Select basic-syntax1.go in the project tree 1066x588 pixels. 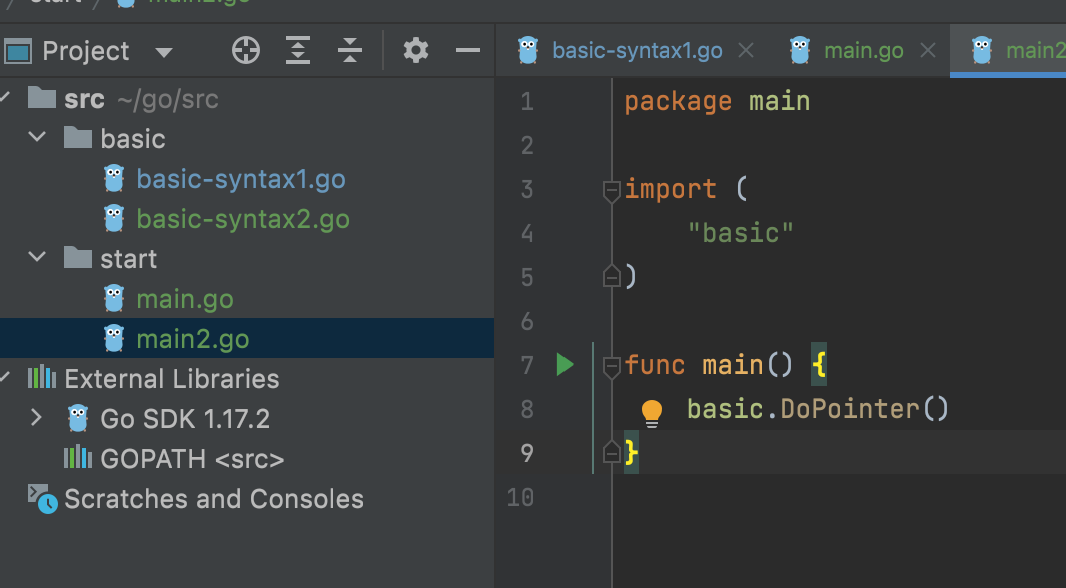[x=241, y=179]
